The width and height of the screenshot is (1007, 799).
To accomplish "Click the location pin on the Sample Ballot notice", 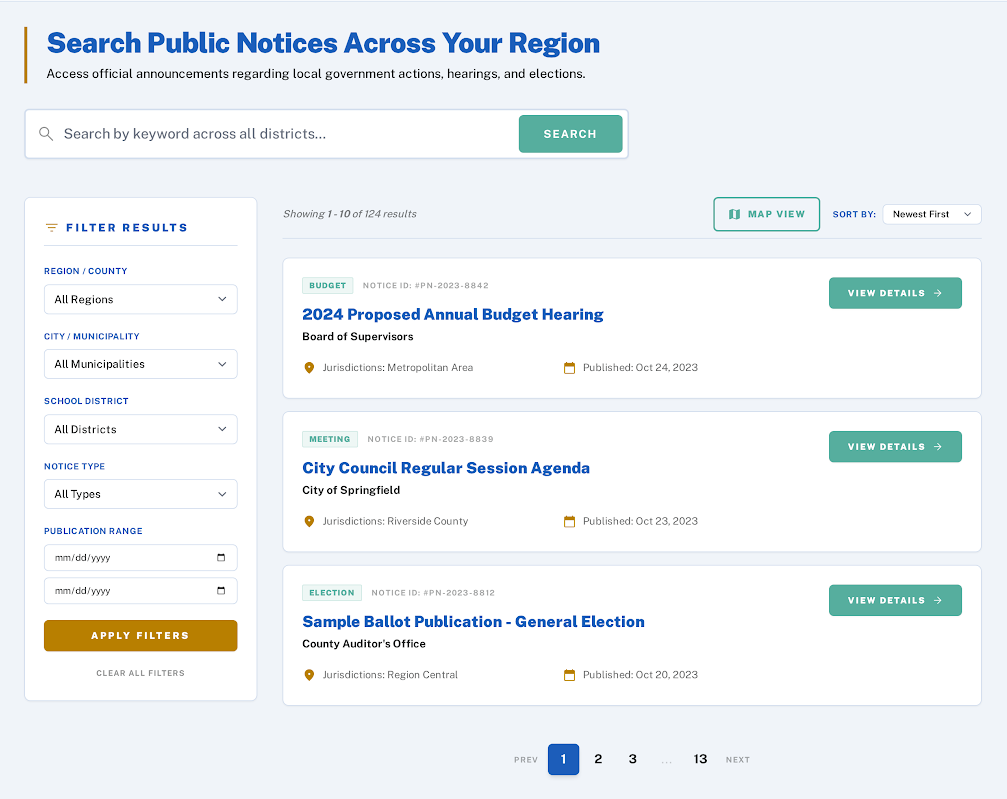I will (310, 674).
